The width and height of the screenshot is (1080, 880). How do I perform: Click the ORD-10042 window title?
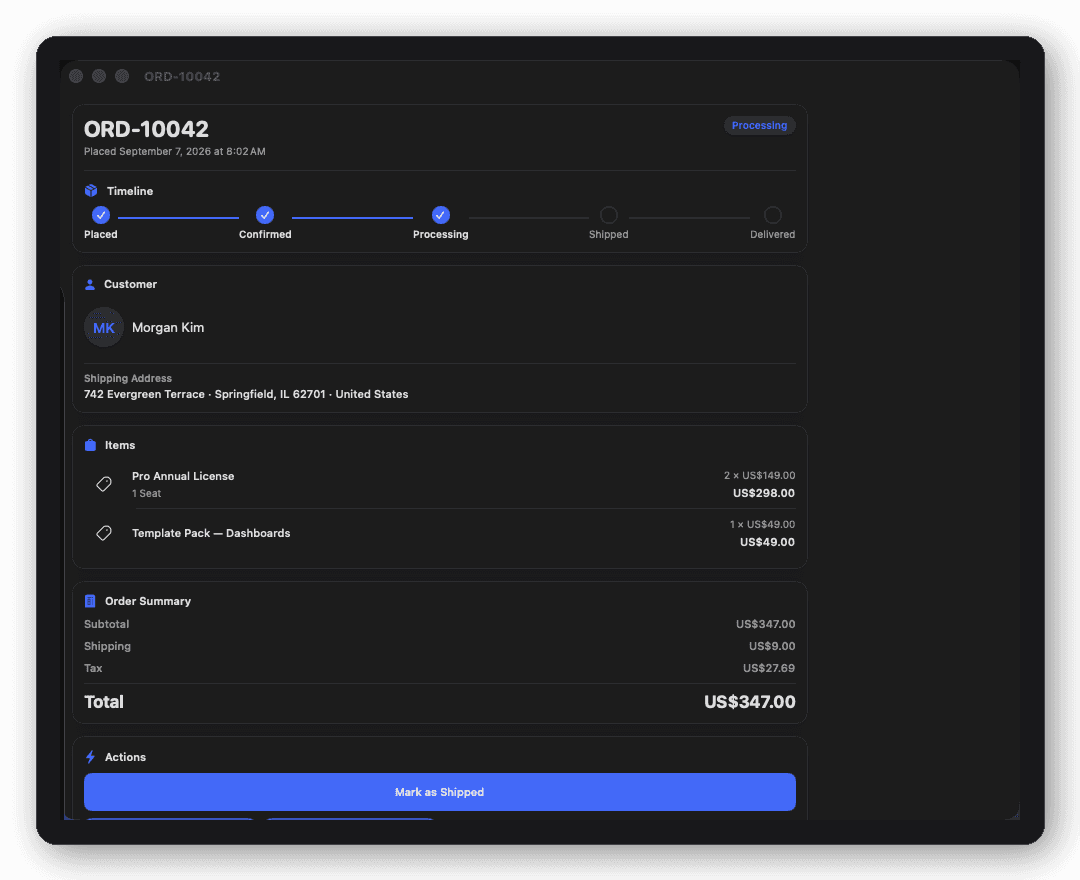(x=182, y=76)
